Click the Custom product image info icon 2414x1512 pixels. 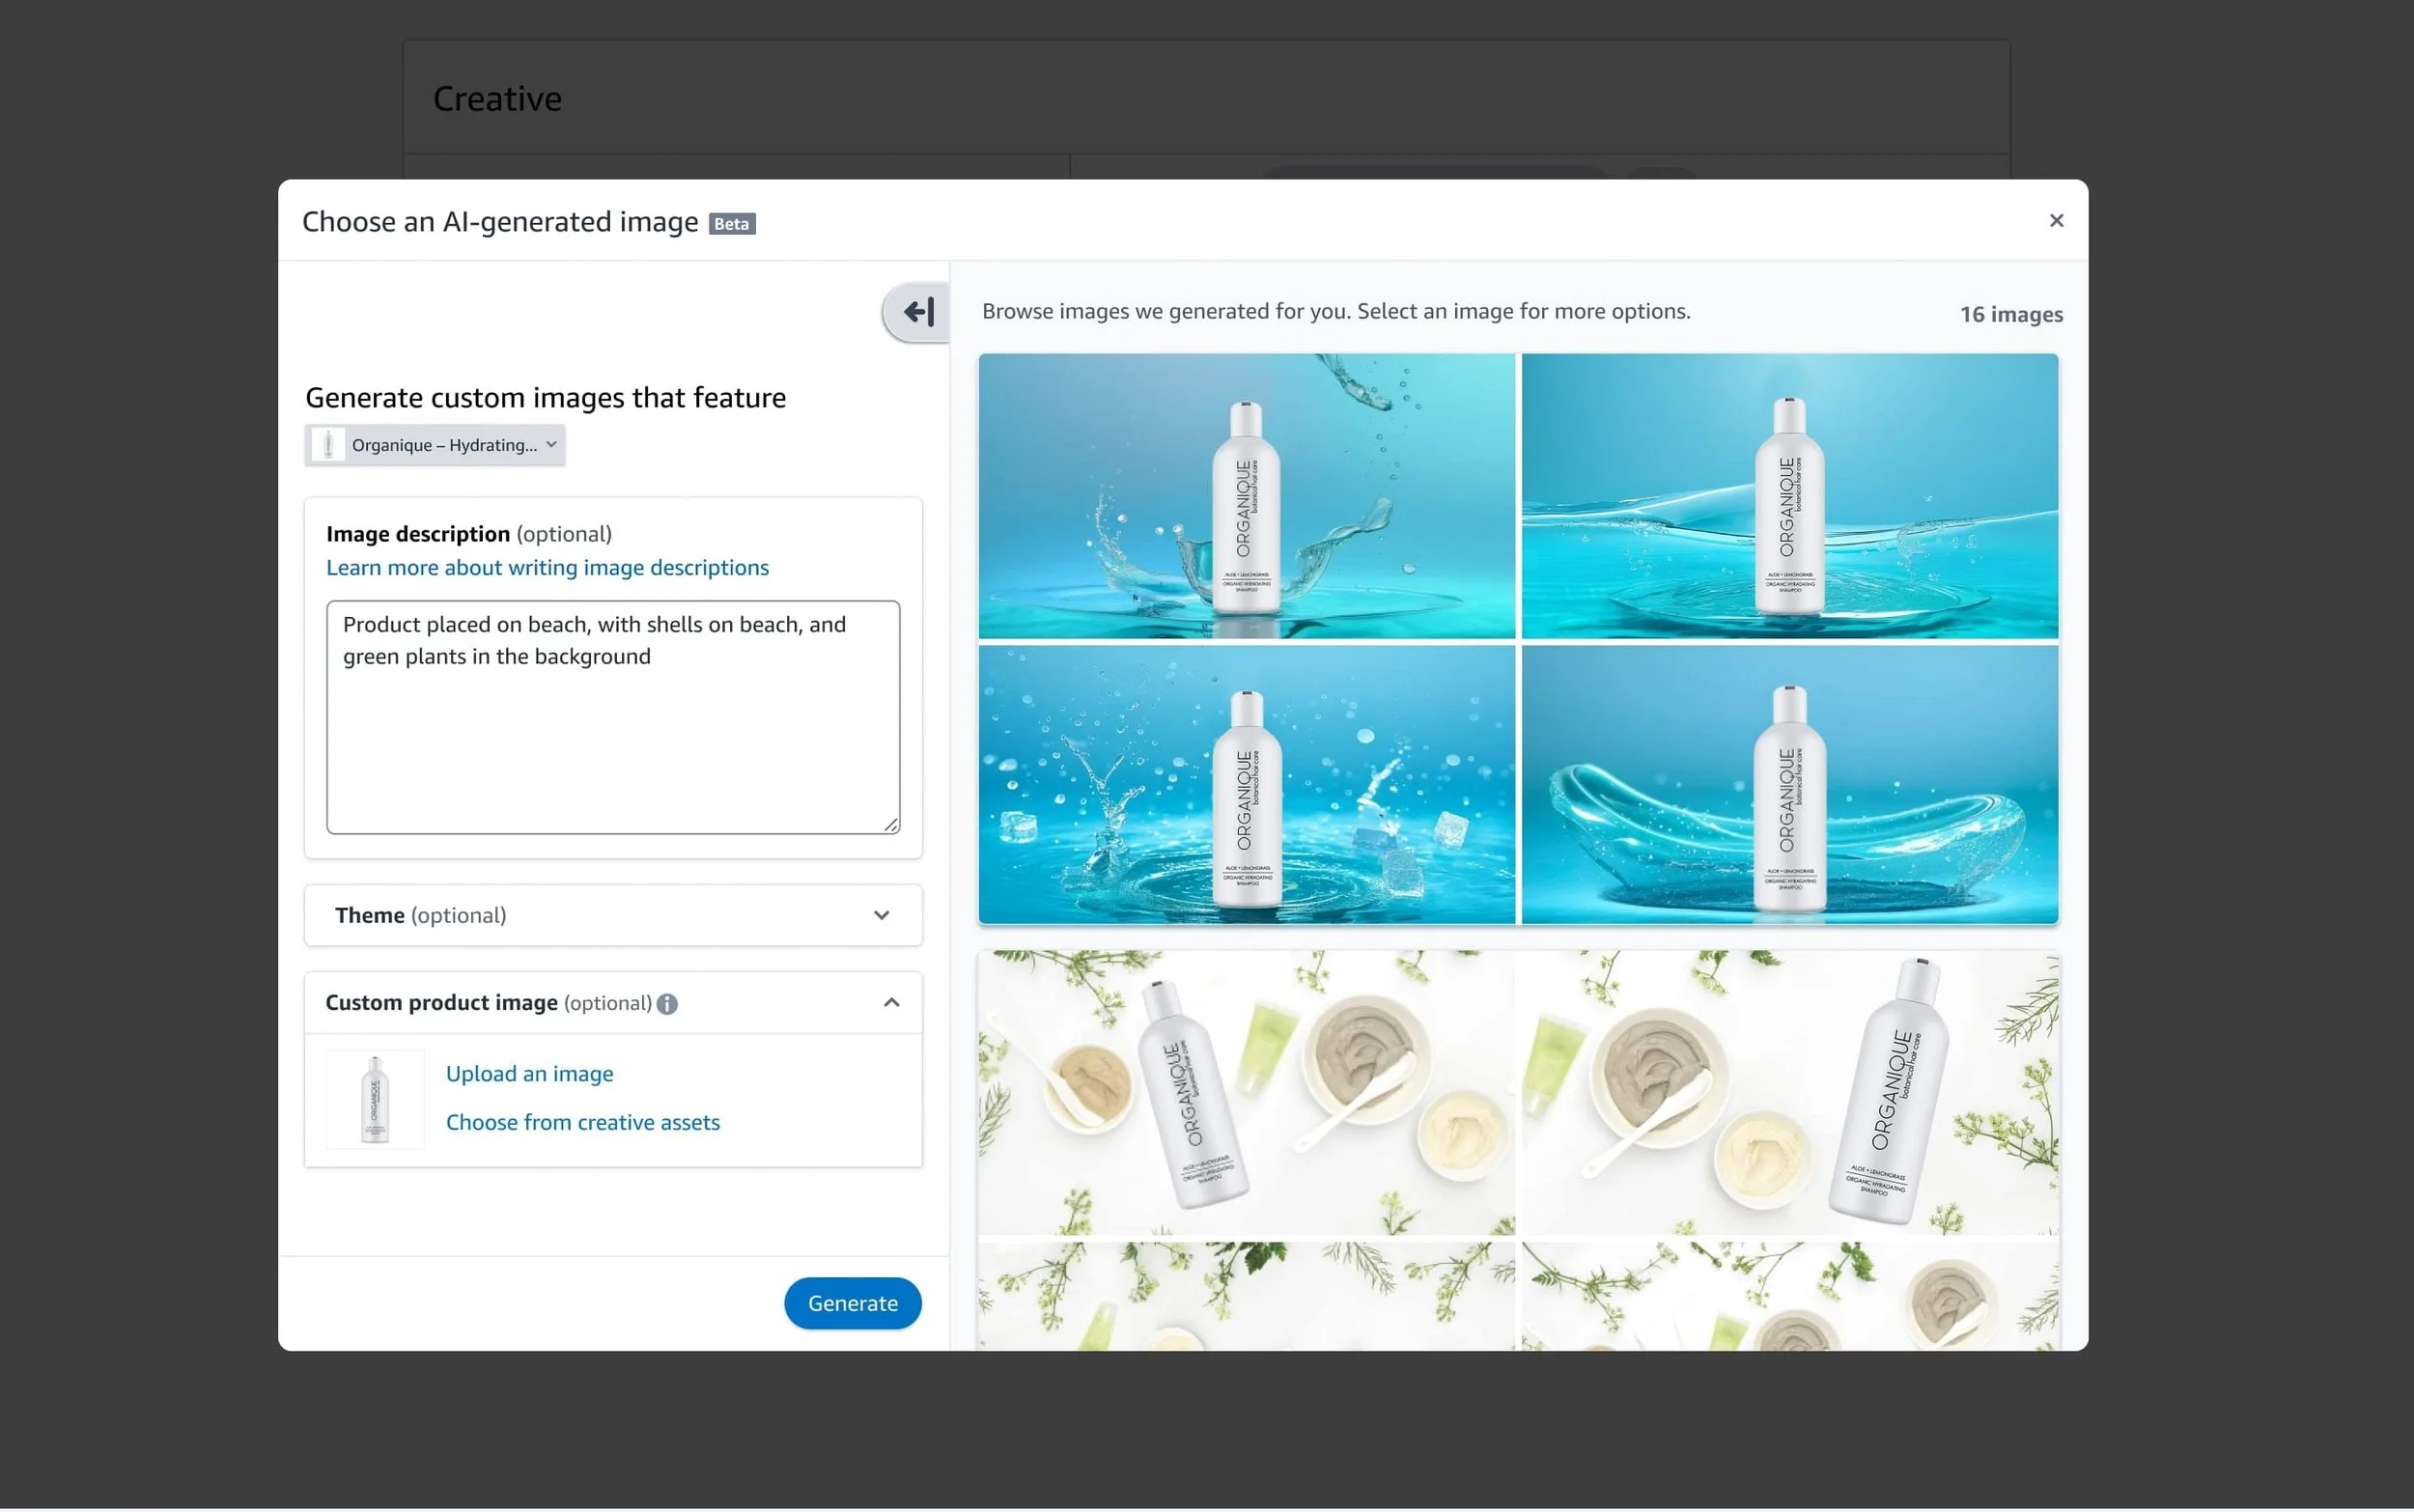coord(667,1003)
